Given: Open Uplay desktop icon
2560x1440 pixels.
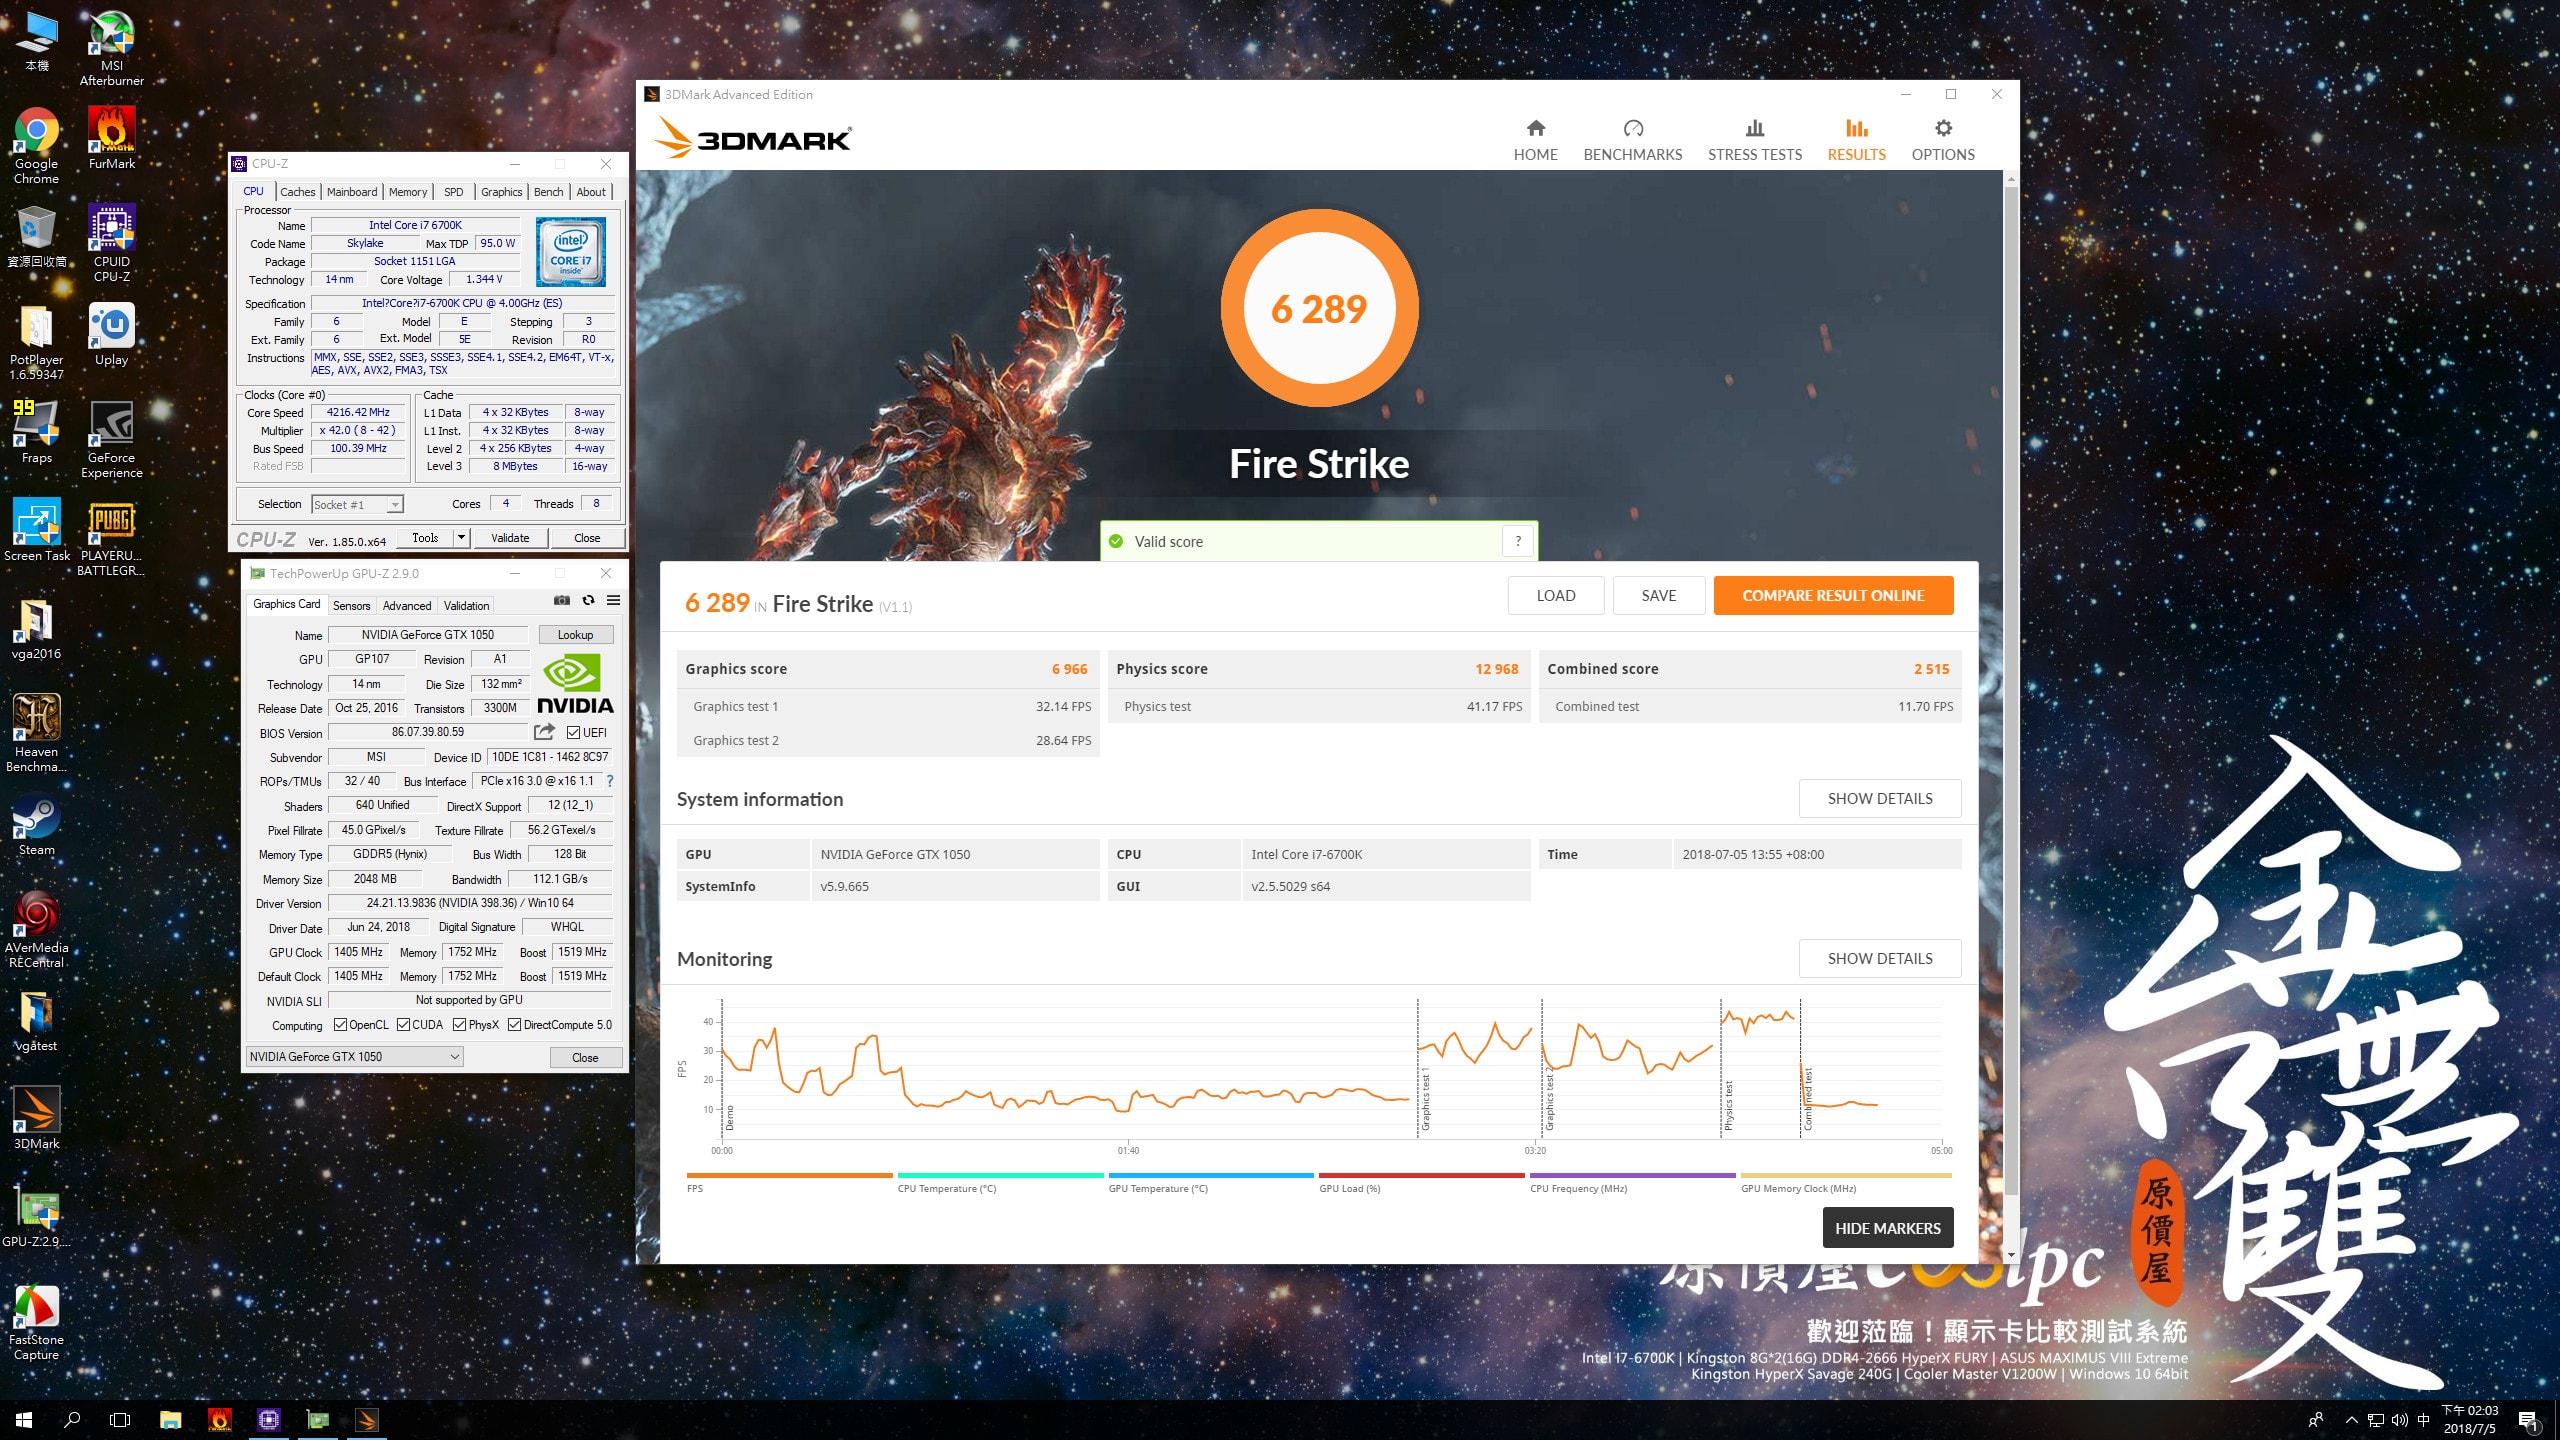Looking at the screenshot, I should coord(112,334).
